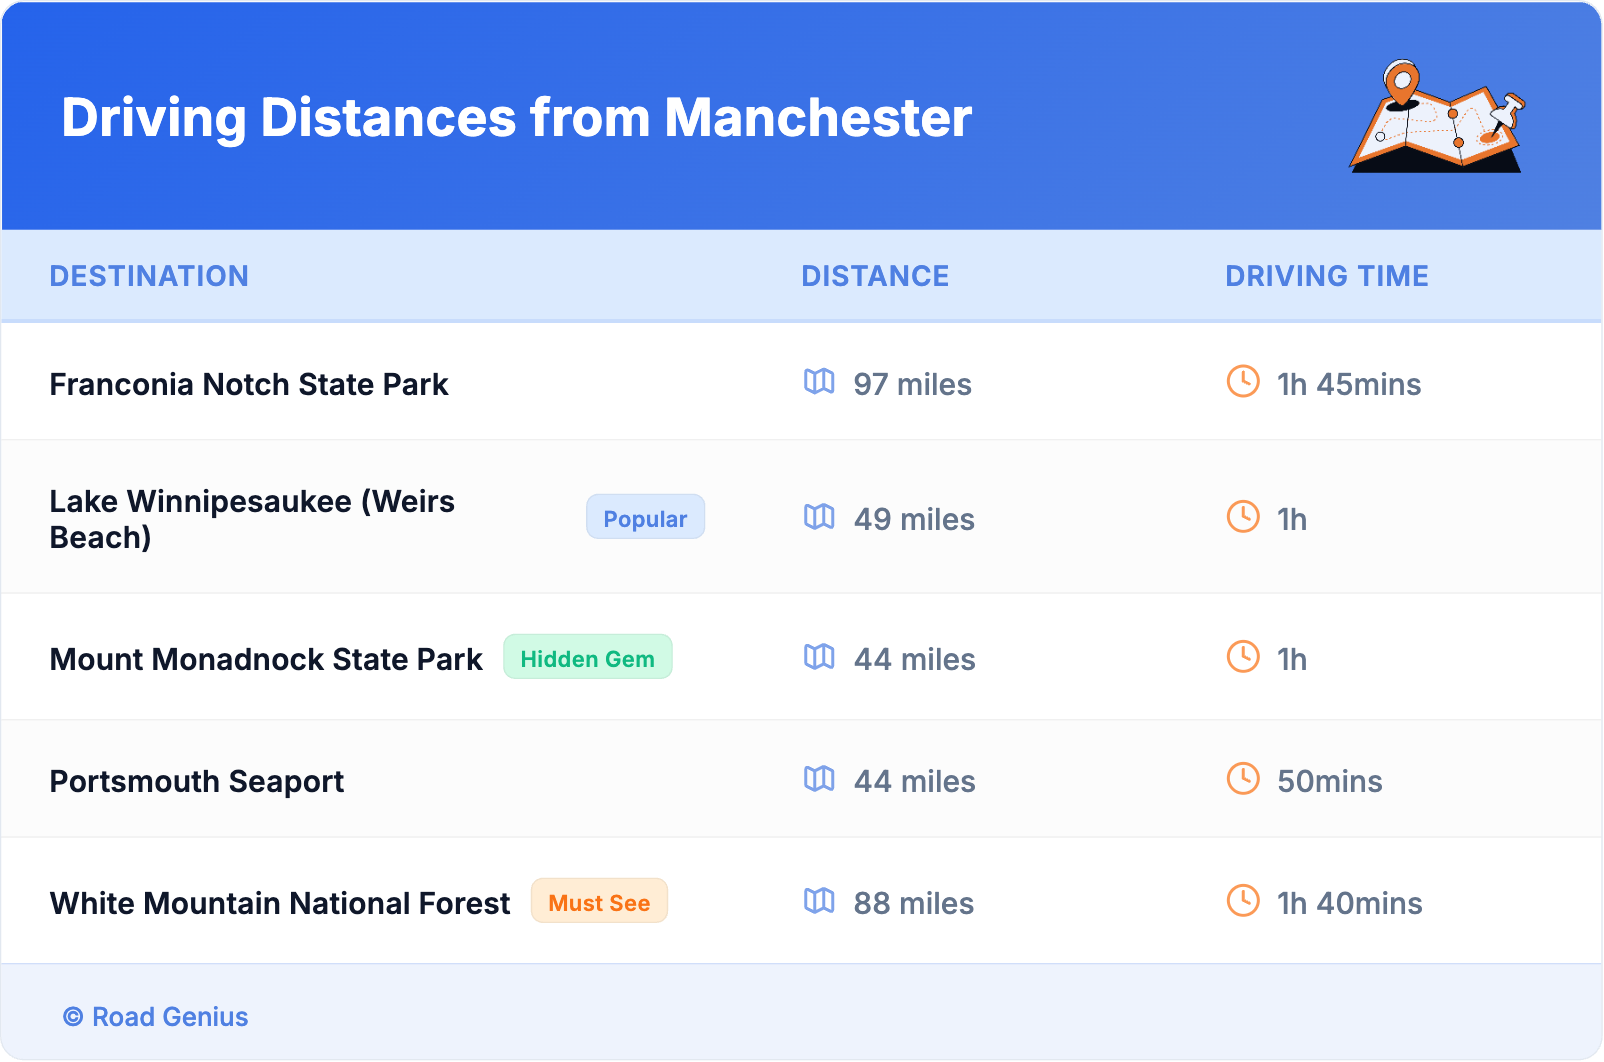Click the map with pins illustration
The image size is (1604, 1062).
pyautogui.click(x=1438, y=118)
